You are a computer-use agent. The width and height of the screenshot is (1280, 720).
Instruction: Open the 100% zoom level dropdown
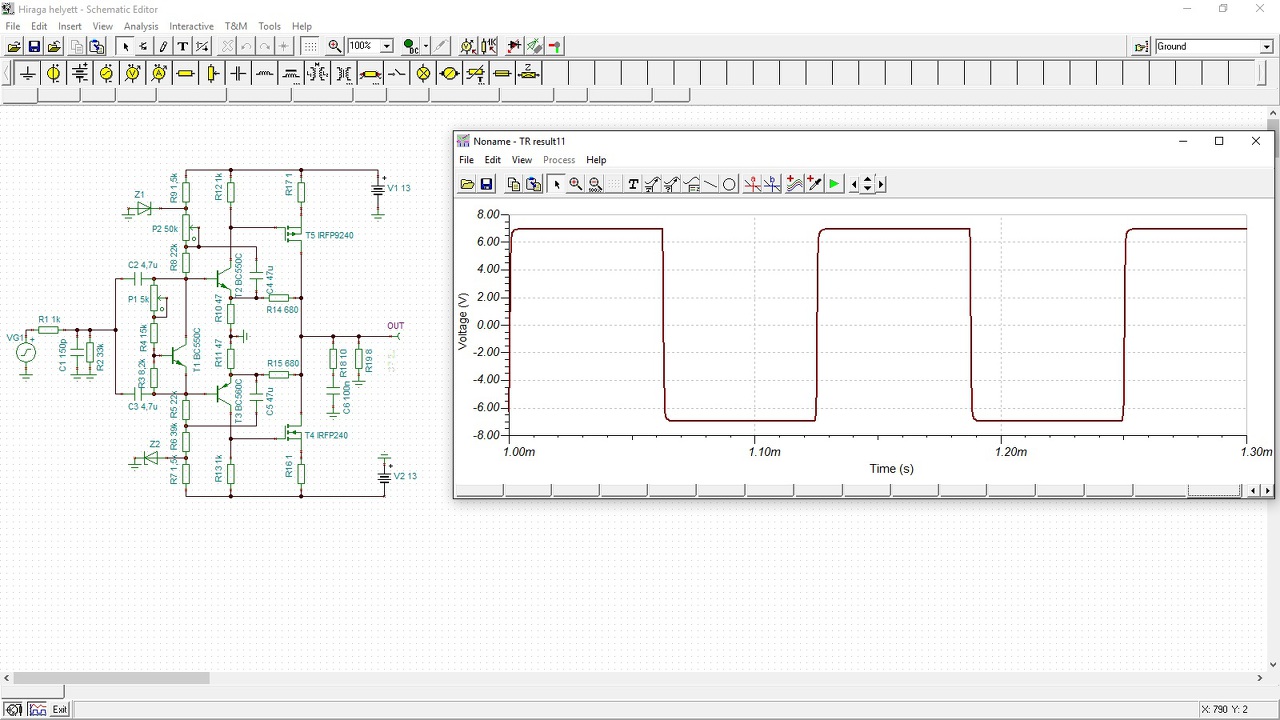point(386,46)
